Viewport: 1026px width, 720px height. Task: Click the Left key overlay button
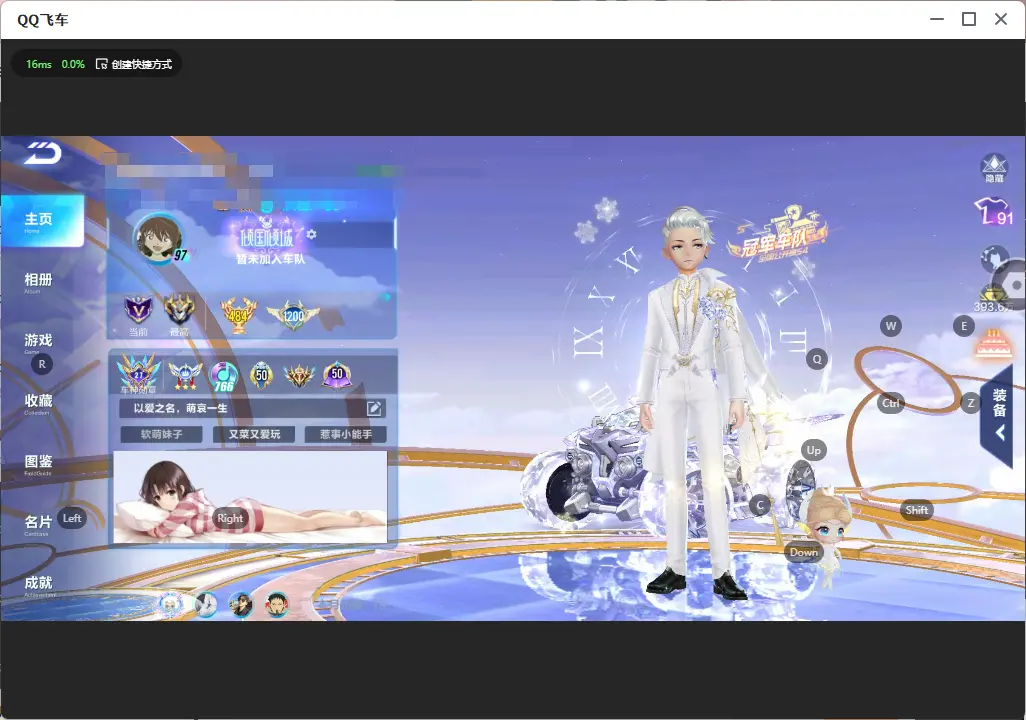pyautogui.click(x=72, y=518)
